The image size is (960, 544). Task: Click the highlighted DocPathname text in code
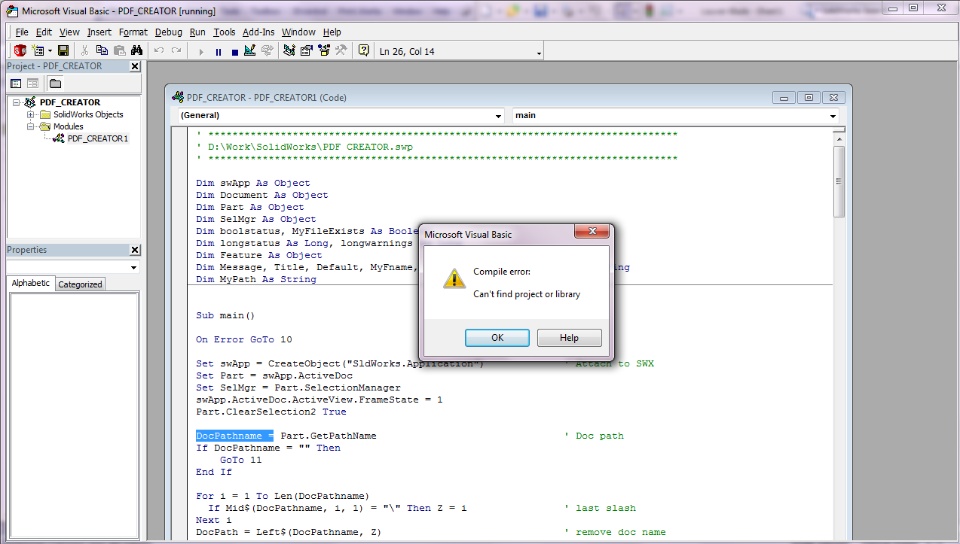235,436
